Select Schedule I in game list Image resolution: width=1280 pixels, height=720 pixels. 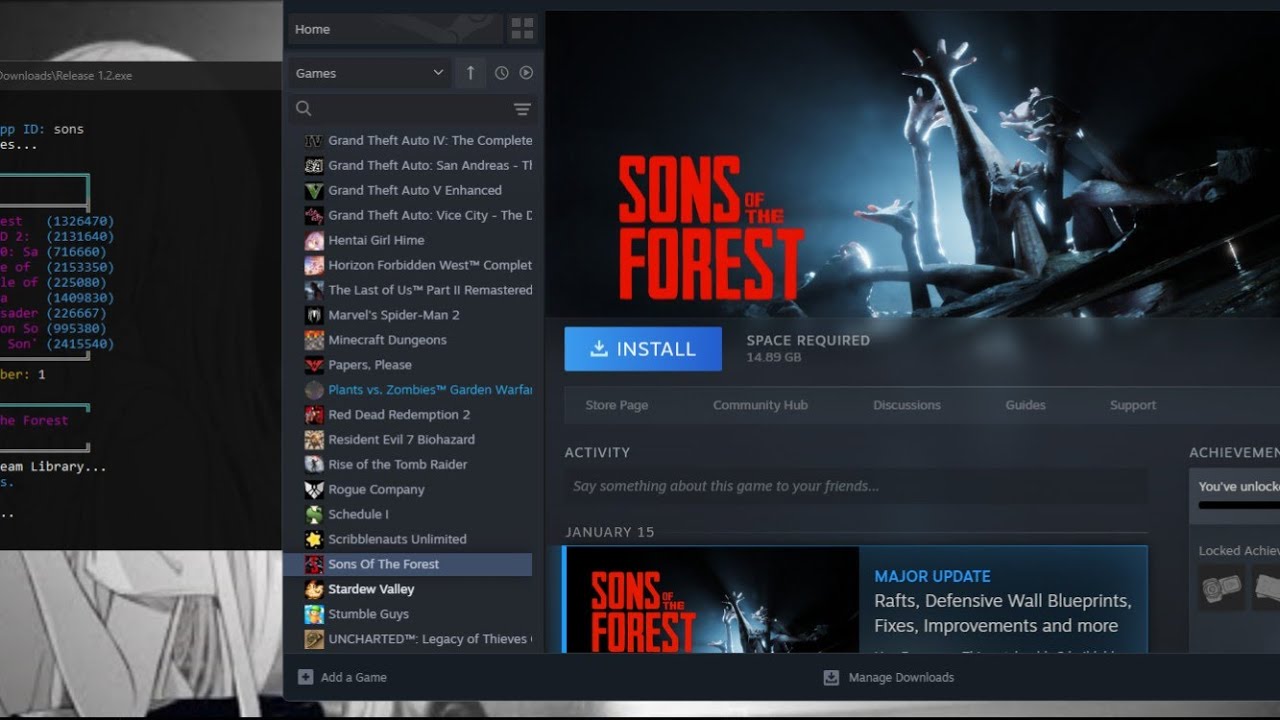point(408,515)
